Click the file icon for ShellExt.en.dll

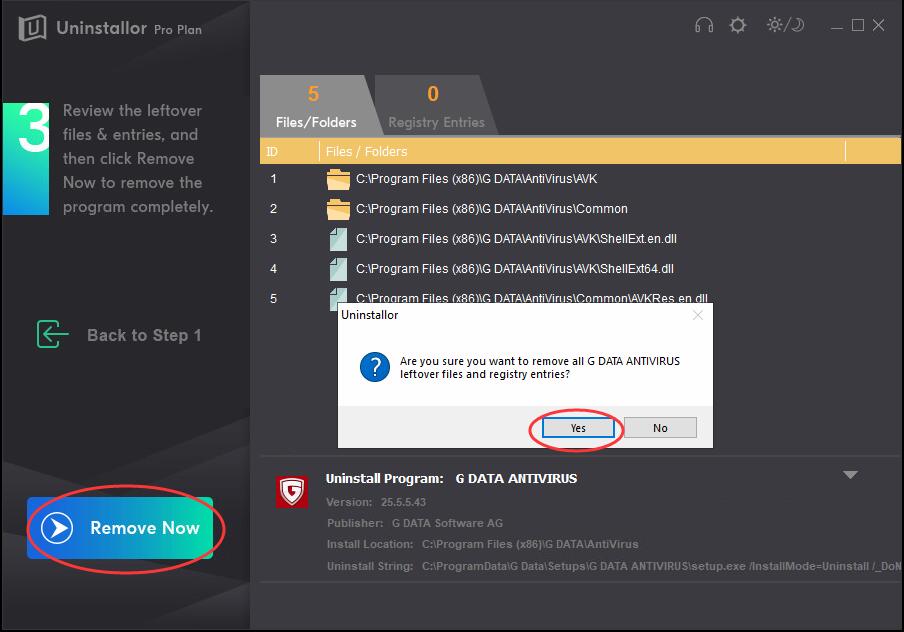point(338,239)
